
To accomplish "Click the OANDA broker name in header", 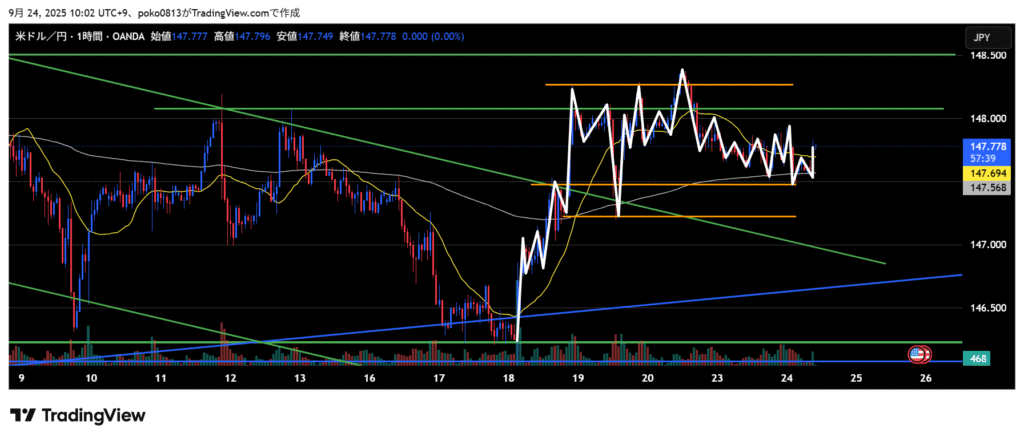I will click(x=125, y=37).
